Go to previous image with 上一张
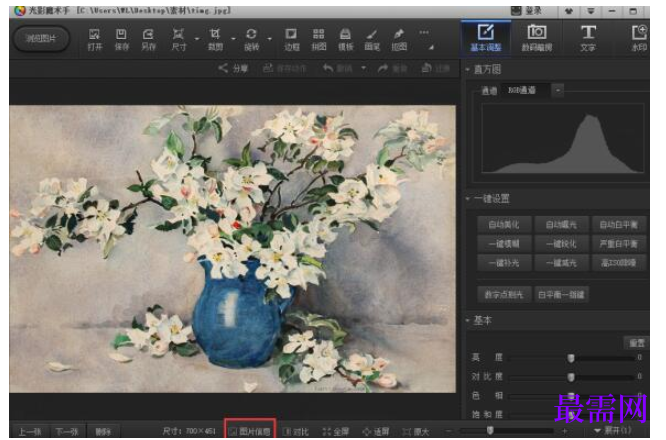666x440 pixels. pyautogui.click(x=30, y=432)
